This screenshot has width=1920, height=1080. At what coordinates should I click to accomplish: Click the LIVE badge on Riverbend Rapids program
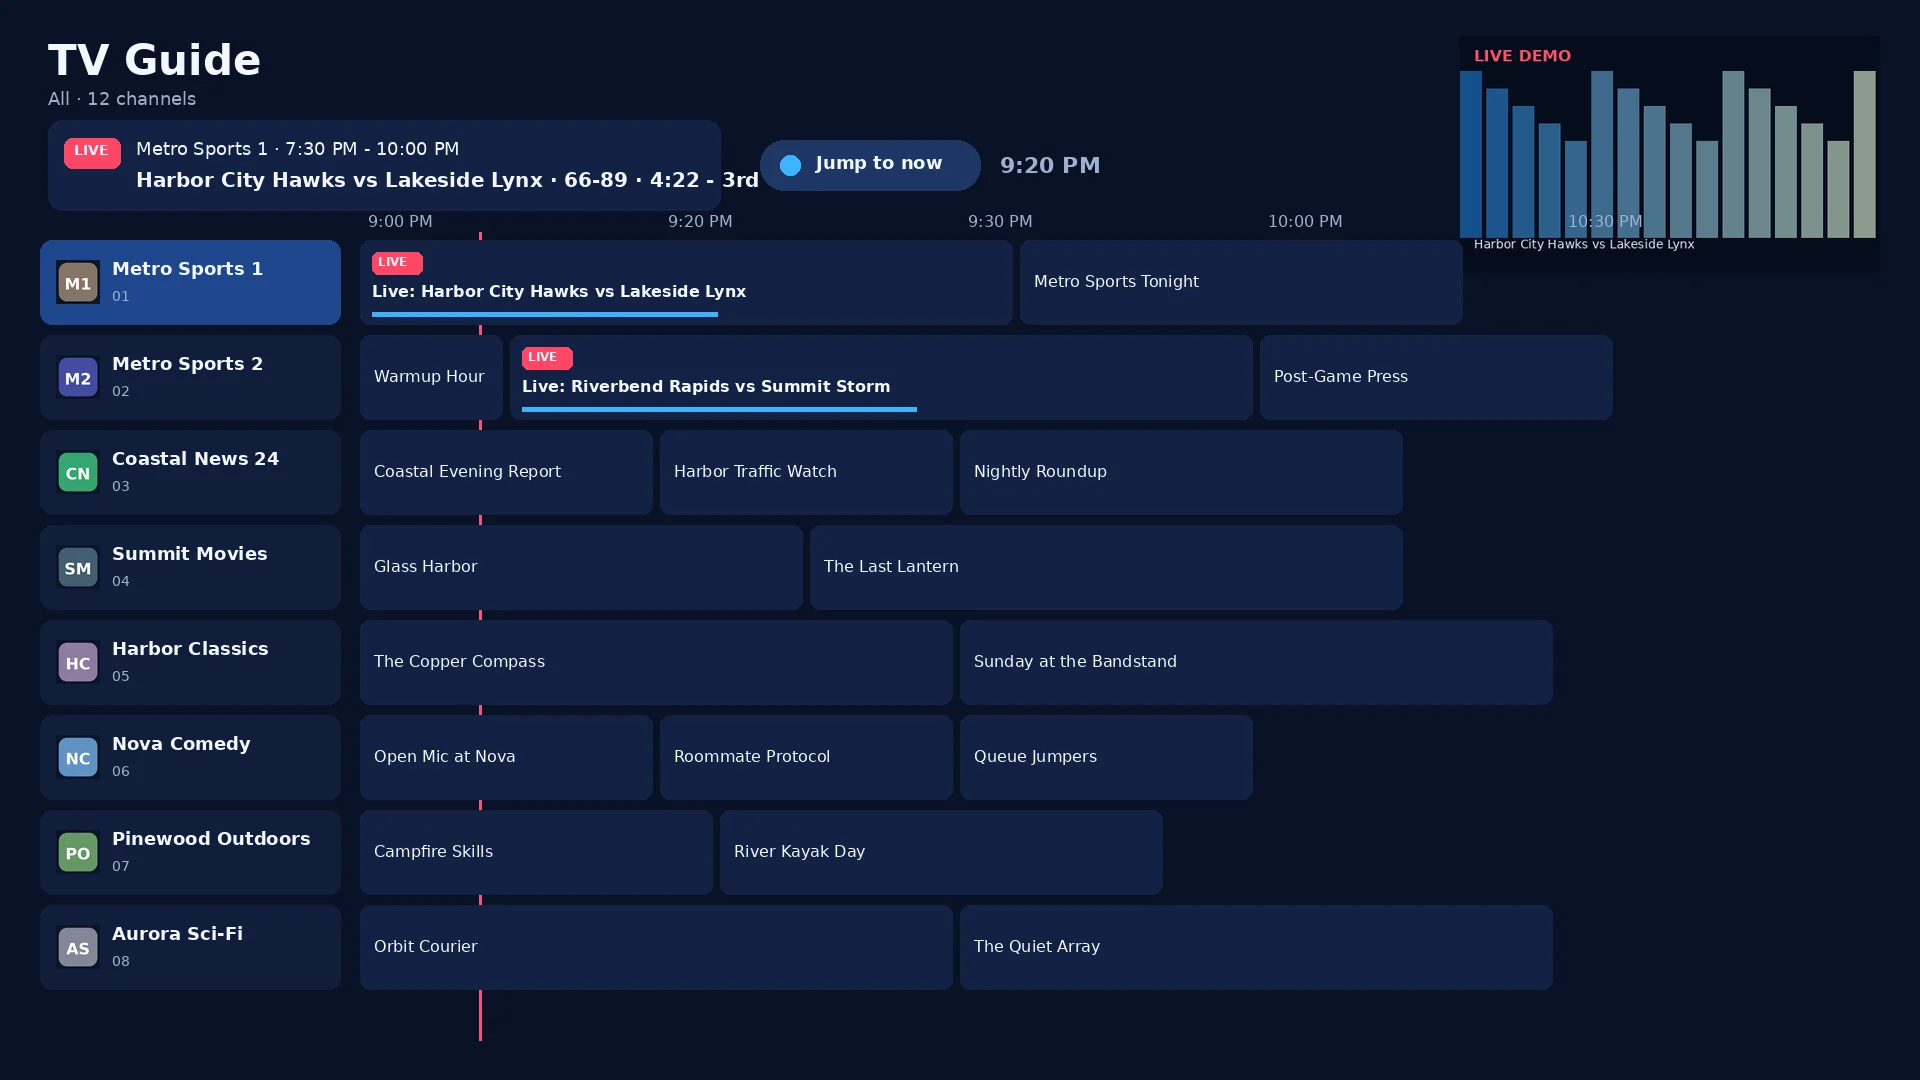click(x=547, y=357)
